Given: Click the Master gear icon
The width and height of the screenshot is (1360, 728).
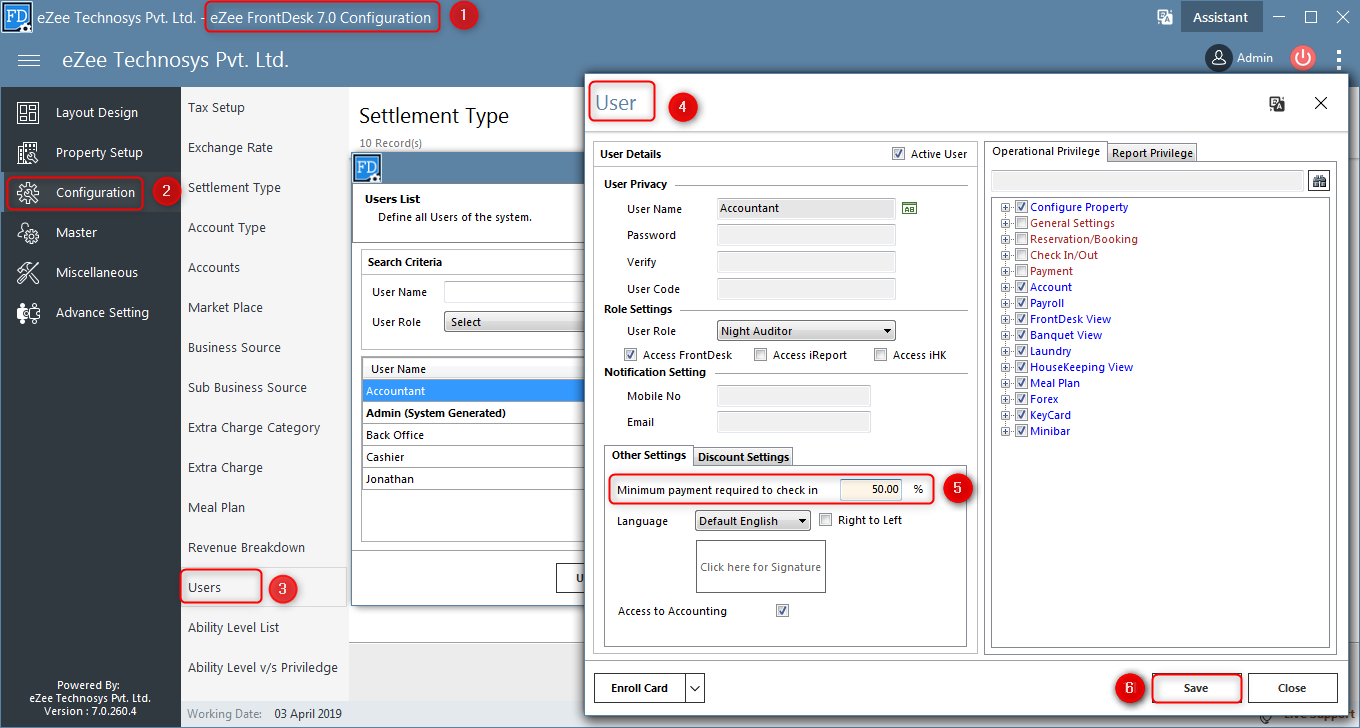Looking at the screenshot, I should [x=28, y=233].
